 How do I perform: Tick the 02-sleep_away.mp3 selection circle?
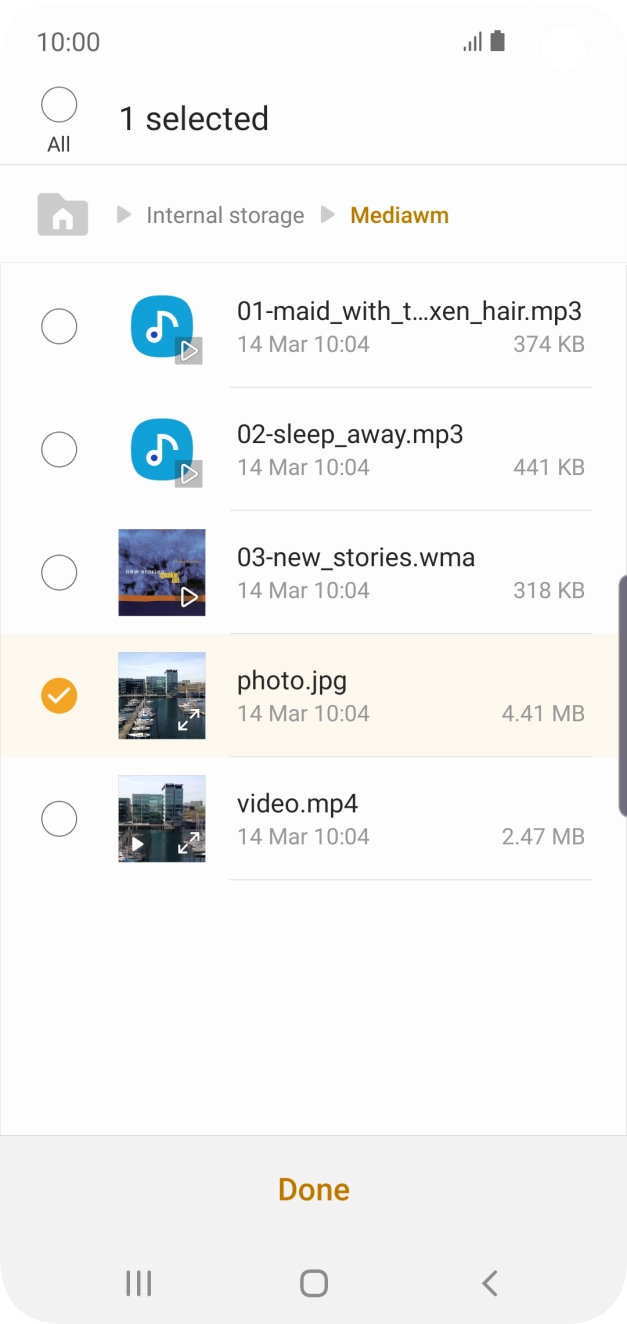click(x=59, y=450)
